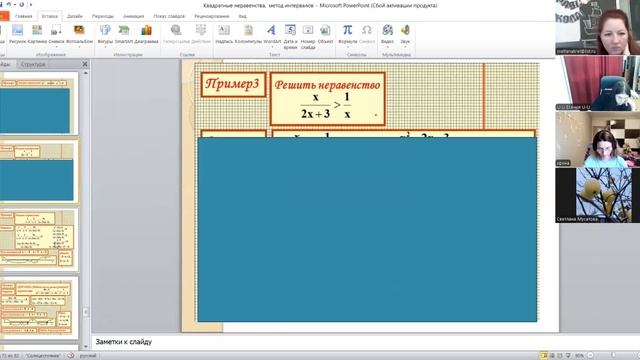The height and width of the screenshot is (360, 640).
Task: Select the large blue rectangle on slide
Action: click(x=367, y=229)
